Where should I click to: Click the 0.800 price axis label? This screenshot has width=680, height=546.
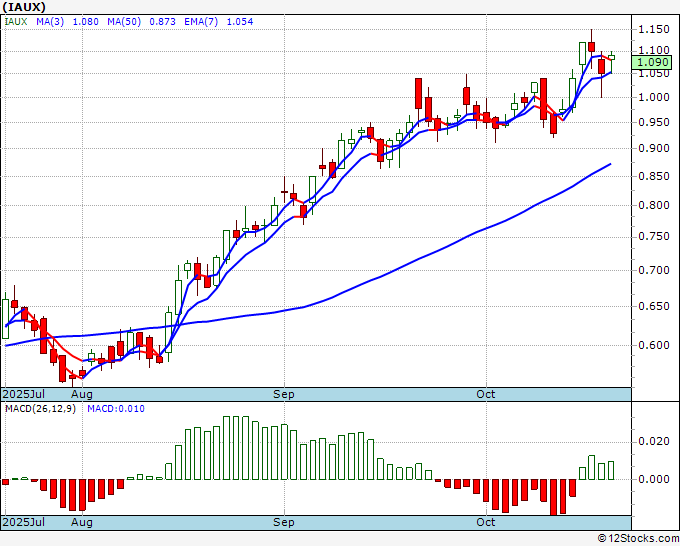[654, 205]
